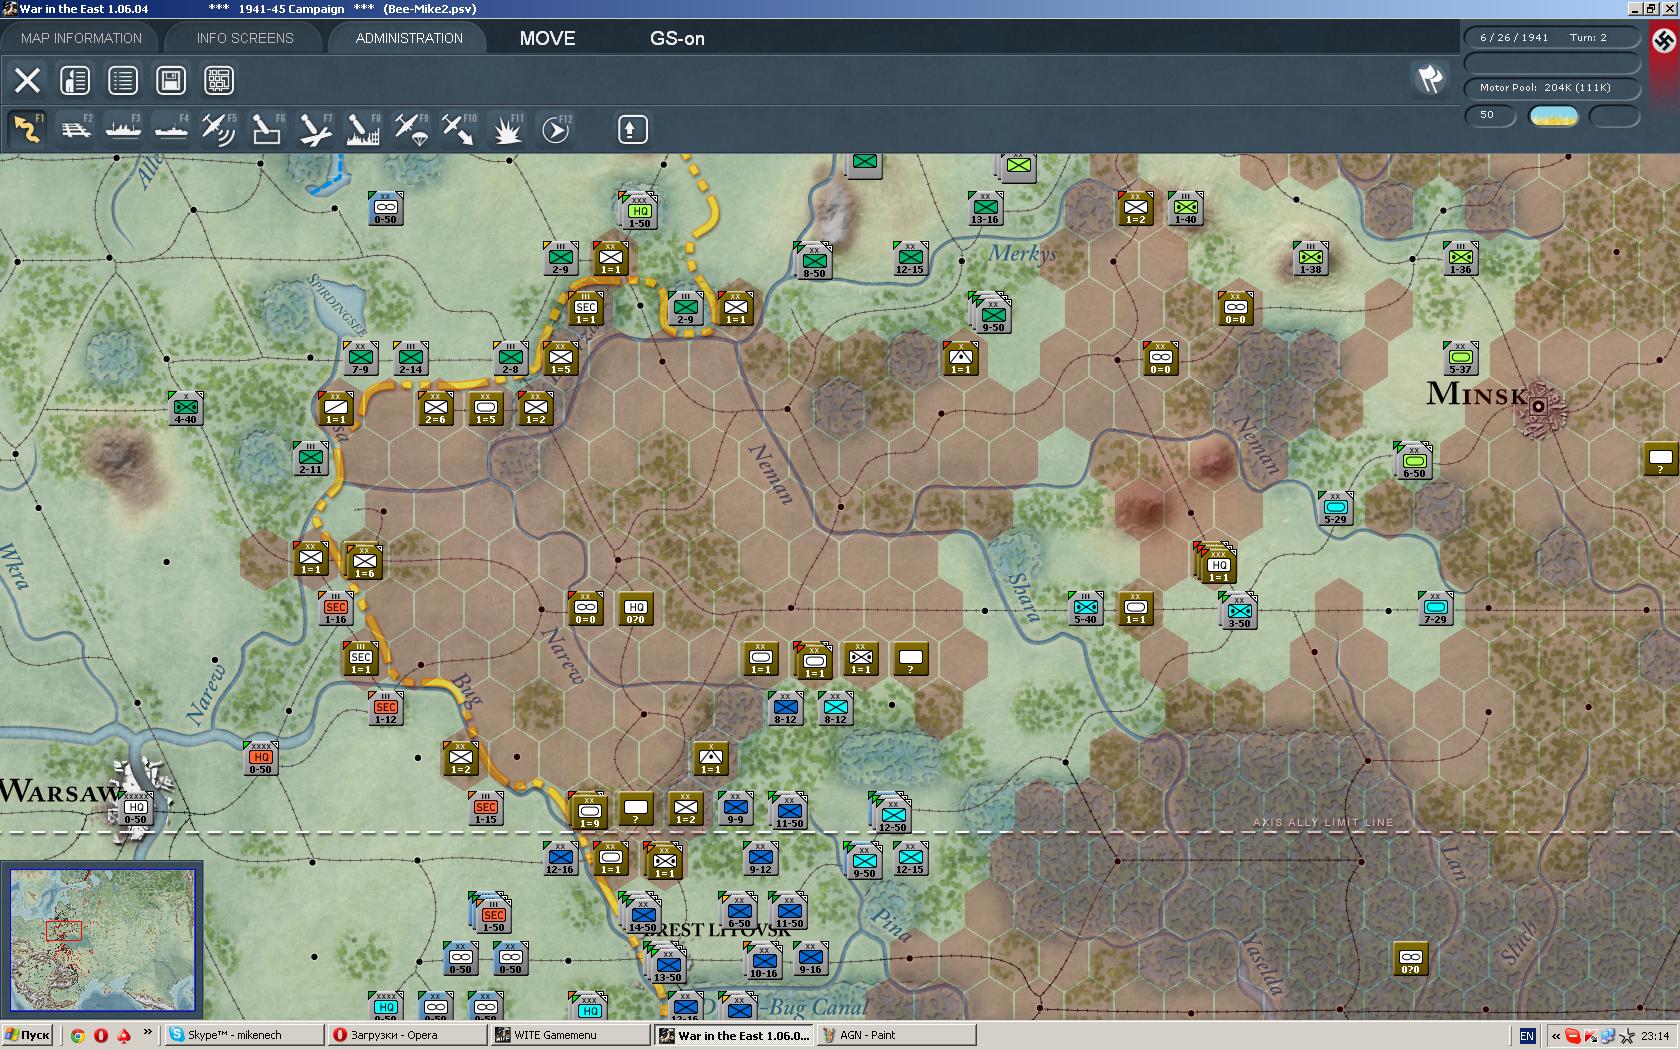The height and width of the screenshot is (1050, 1680).
Task: Select F7 bomb airfield mode icon
Action: pyautogui.click(x=315, y=129)
